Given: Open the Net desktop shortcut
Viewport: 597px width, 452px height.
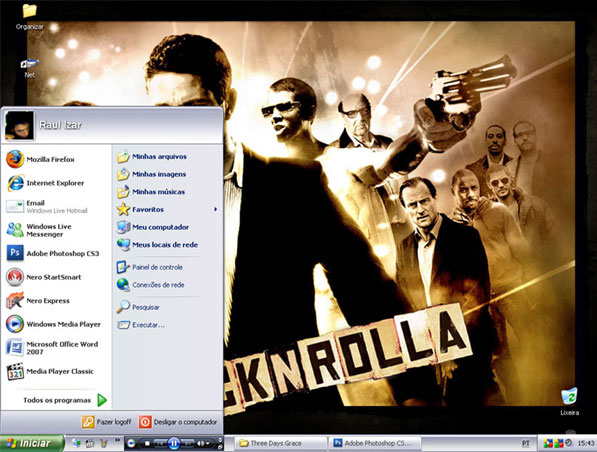Looking at the screenshot, I should point(29,67).
